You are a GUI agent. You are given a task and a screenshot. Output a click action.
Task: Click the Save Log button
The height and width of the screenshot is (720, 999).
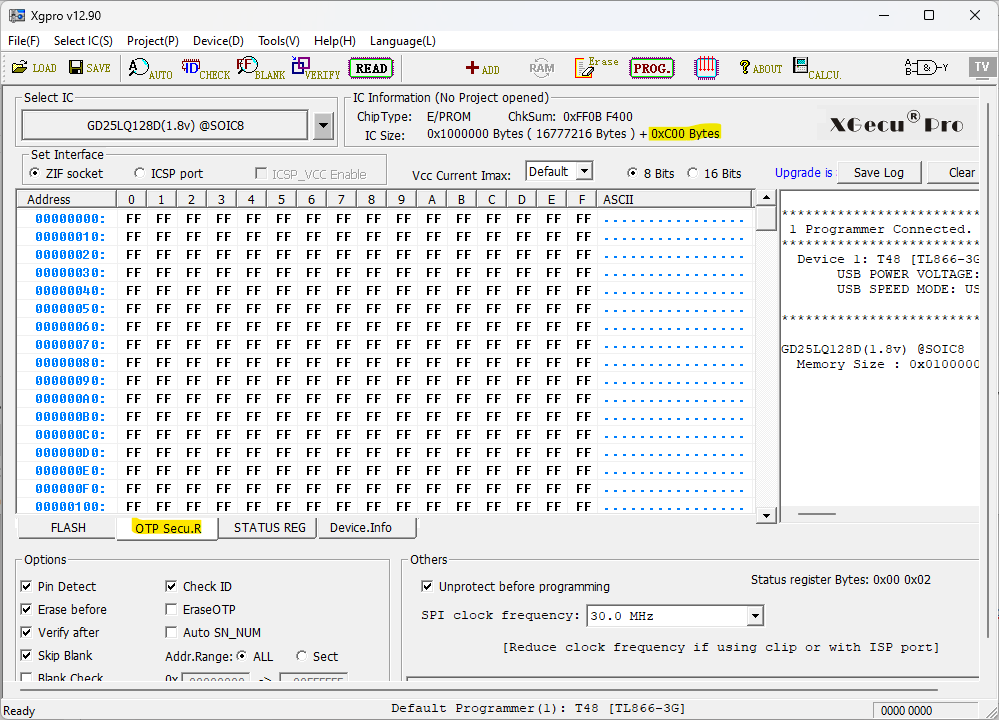click(879, 173)
